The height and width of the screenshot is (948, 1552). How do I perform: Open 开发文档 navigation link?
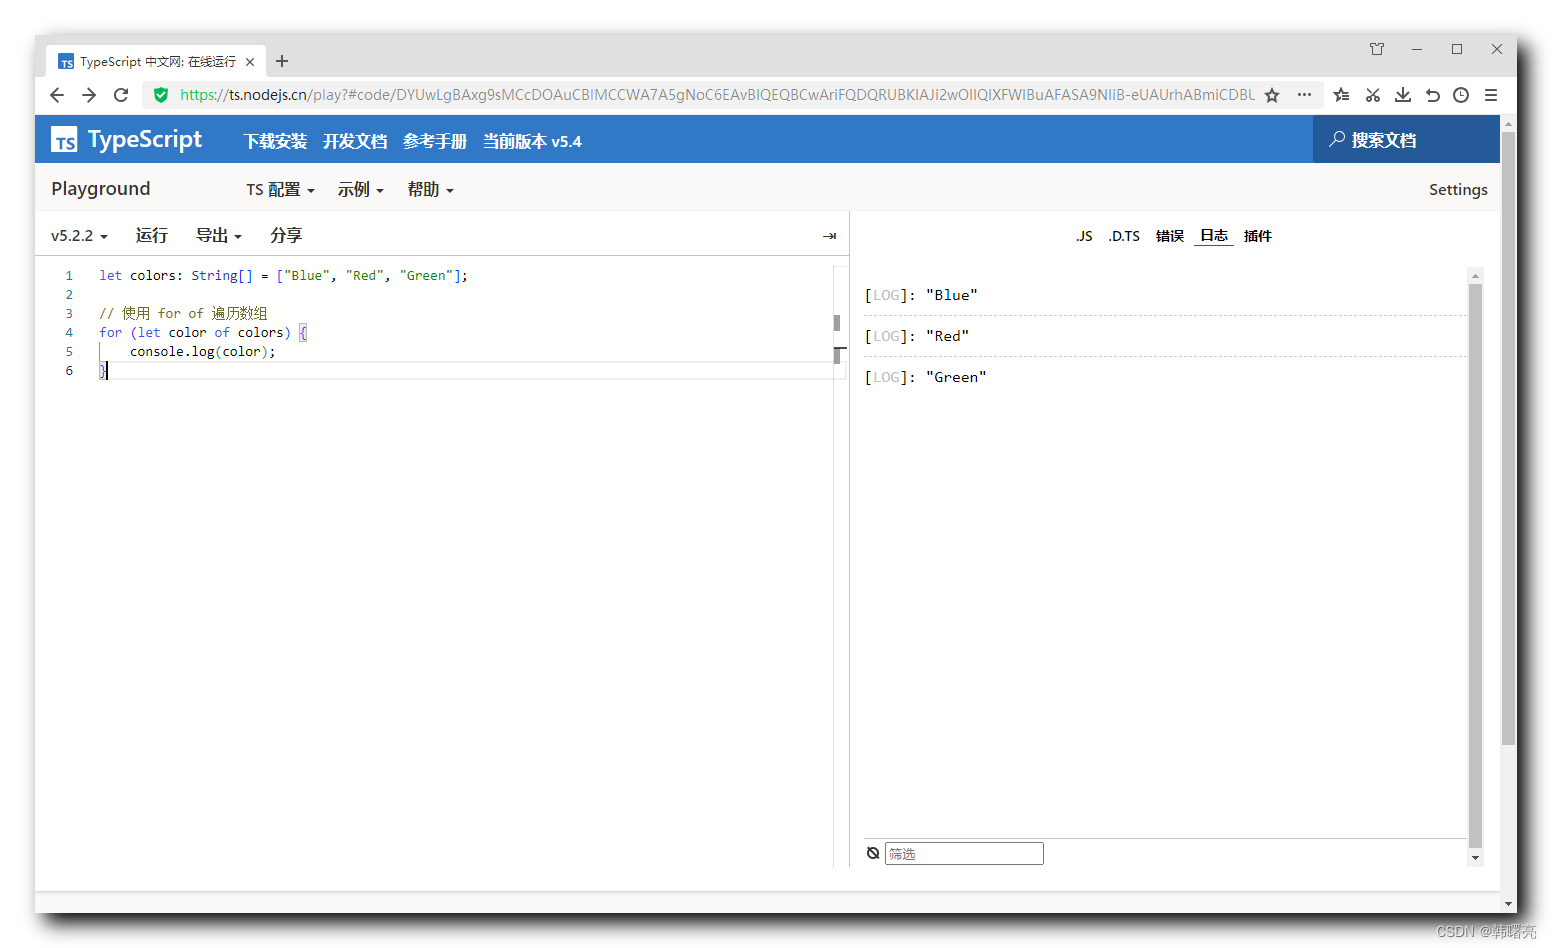(x=355, y=141)
